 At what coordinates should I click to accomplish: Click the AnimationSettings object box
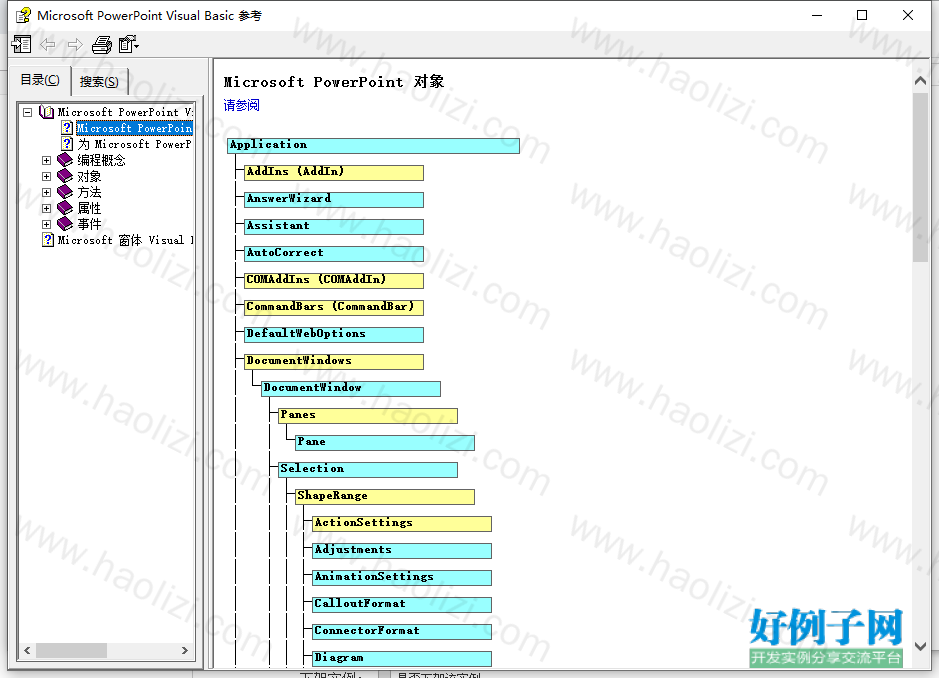pos(402,577)
